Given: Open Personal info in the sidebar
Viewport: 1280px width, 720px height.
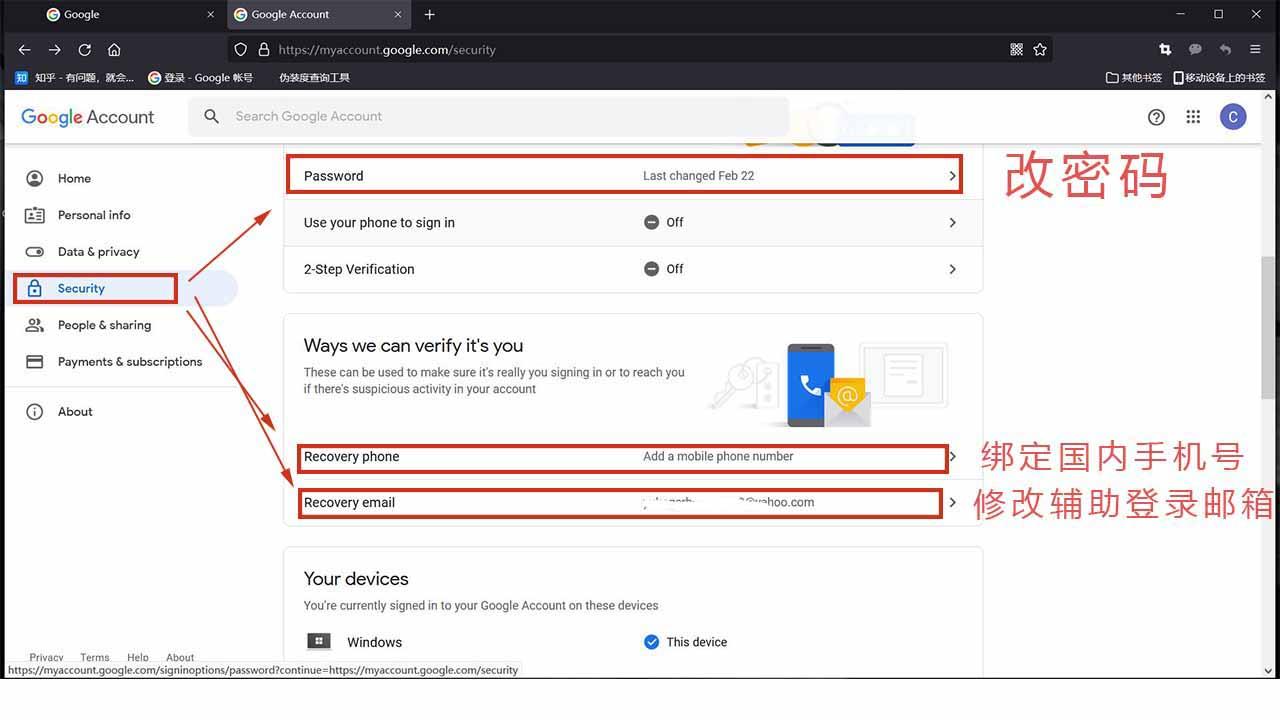Looking at the screenshot, I should coord(94,215).
